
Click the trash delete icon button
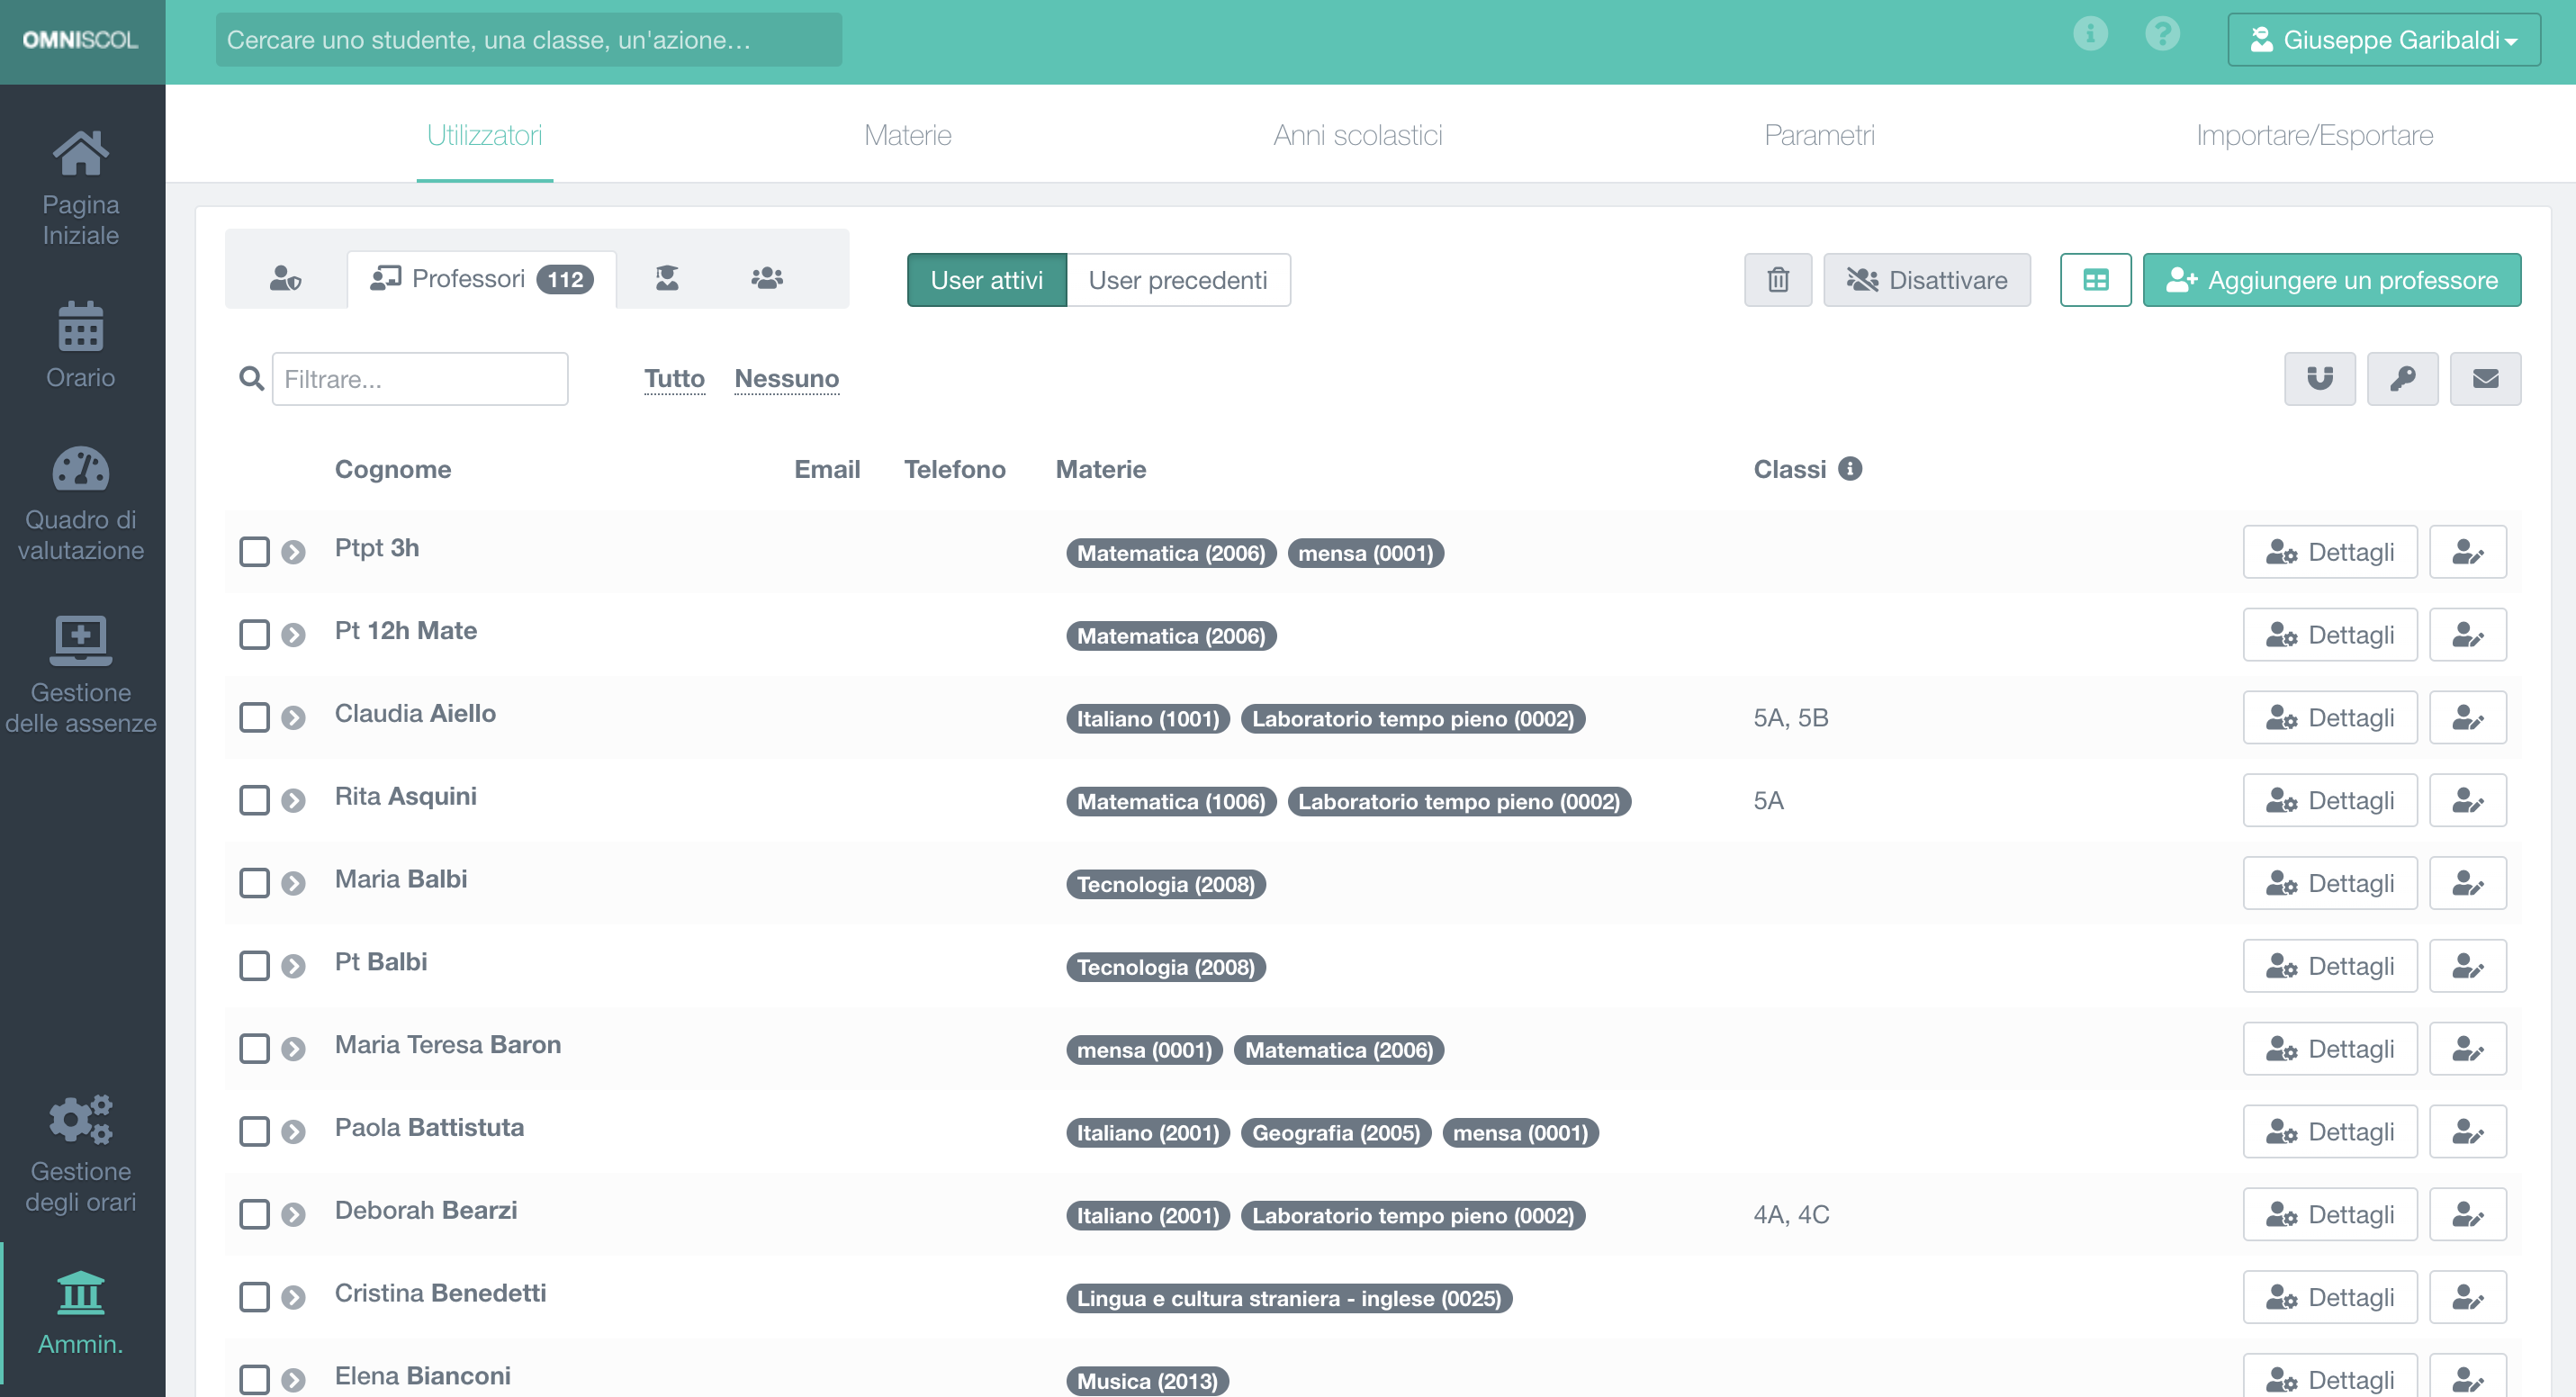(x=1777, y=280)
